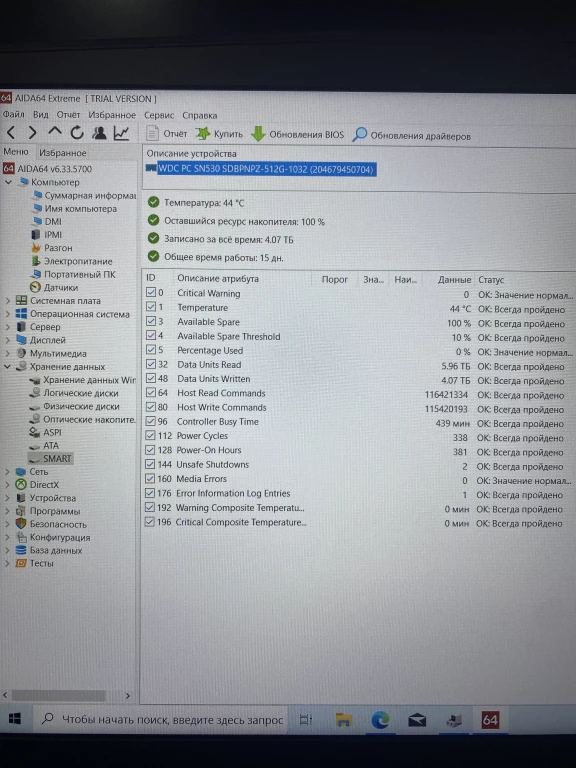Viewport: 576px width, 768px height.
Task: Open the ATA tree item
Action: coord(44,445)
